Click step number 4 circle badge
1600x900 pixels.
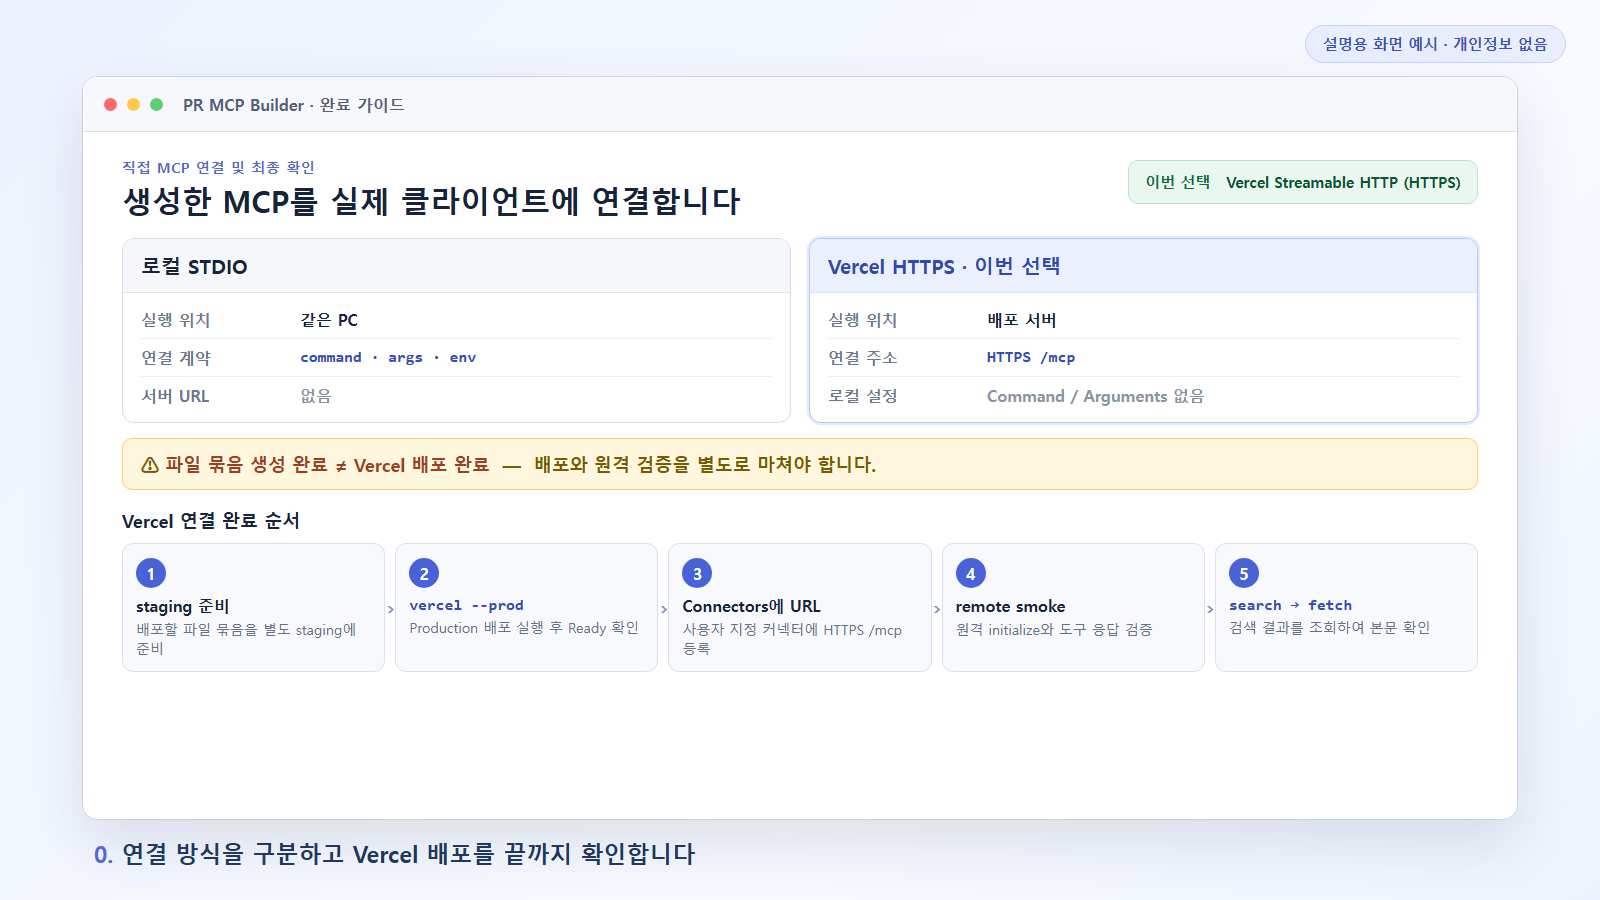click(x=970, y=573)
